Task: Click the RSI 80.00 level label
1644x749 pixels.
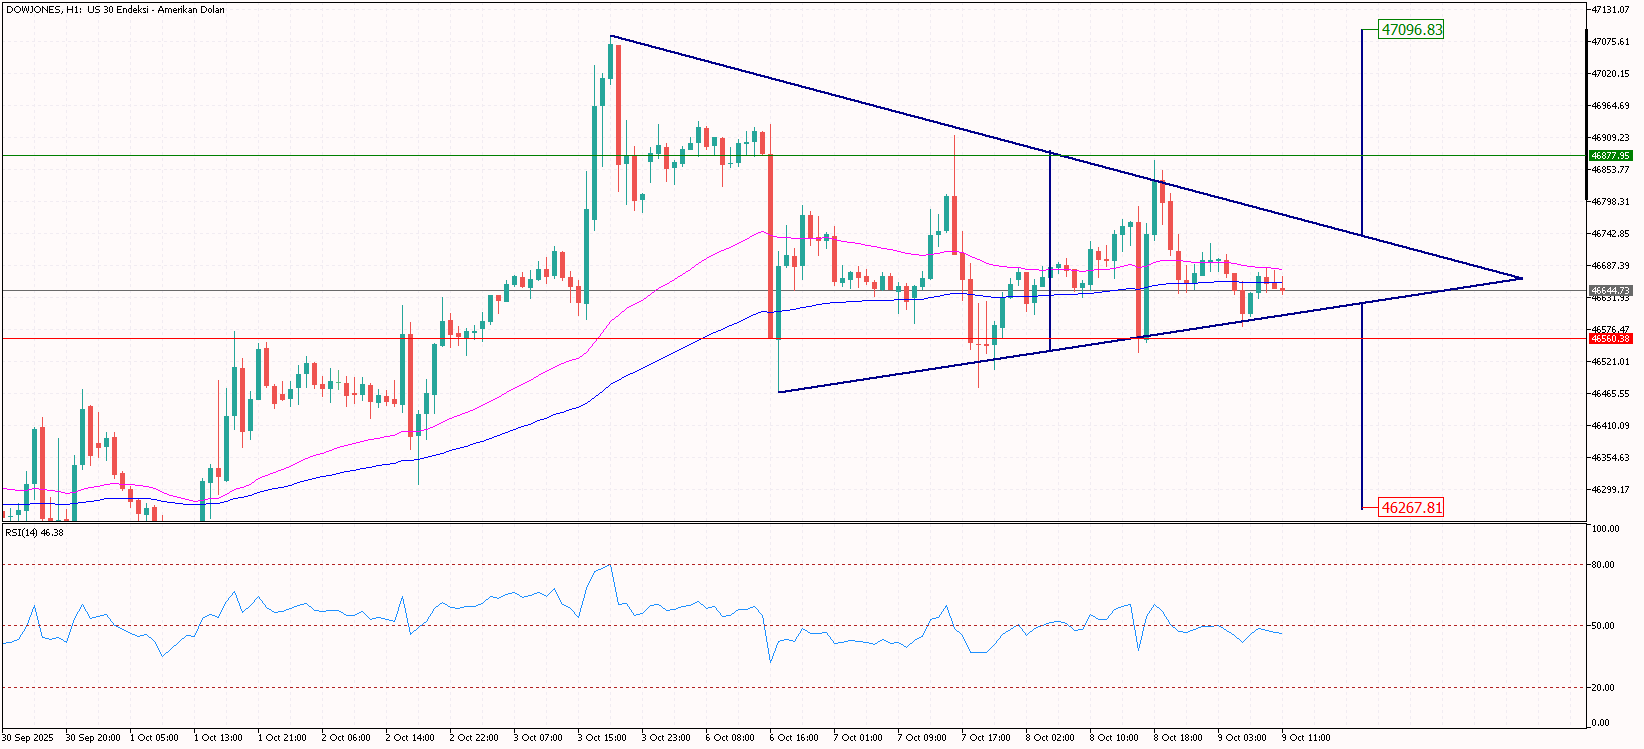Action: [1604, 565]
